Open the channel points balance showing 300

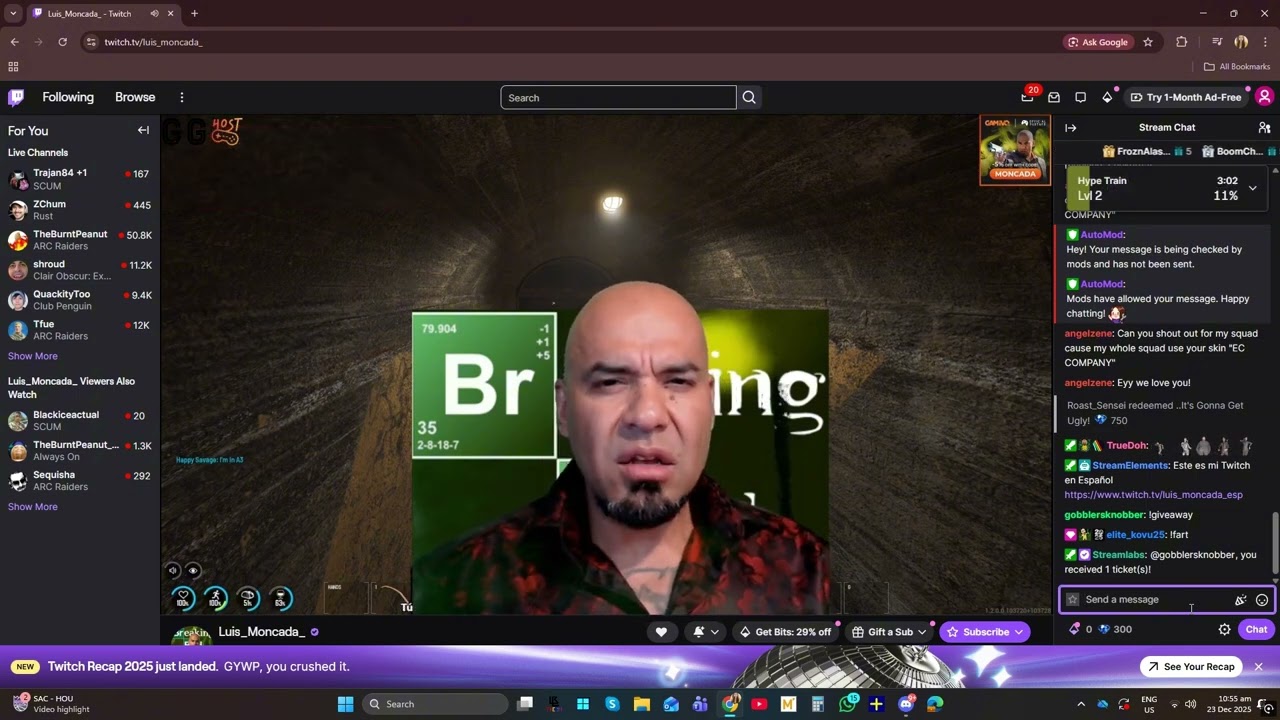[1114, 630]
